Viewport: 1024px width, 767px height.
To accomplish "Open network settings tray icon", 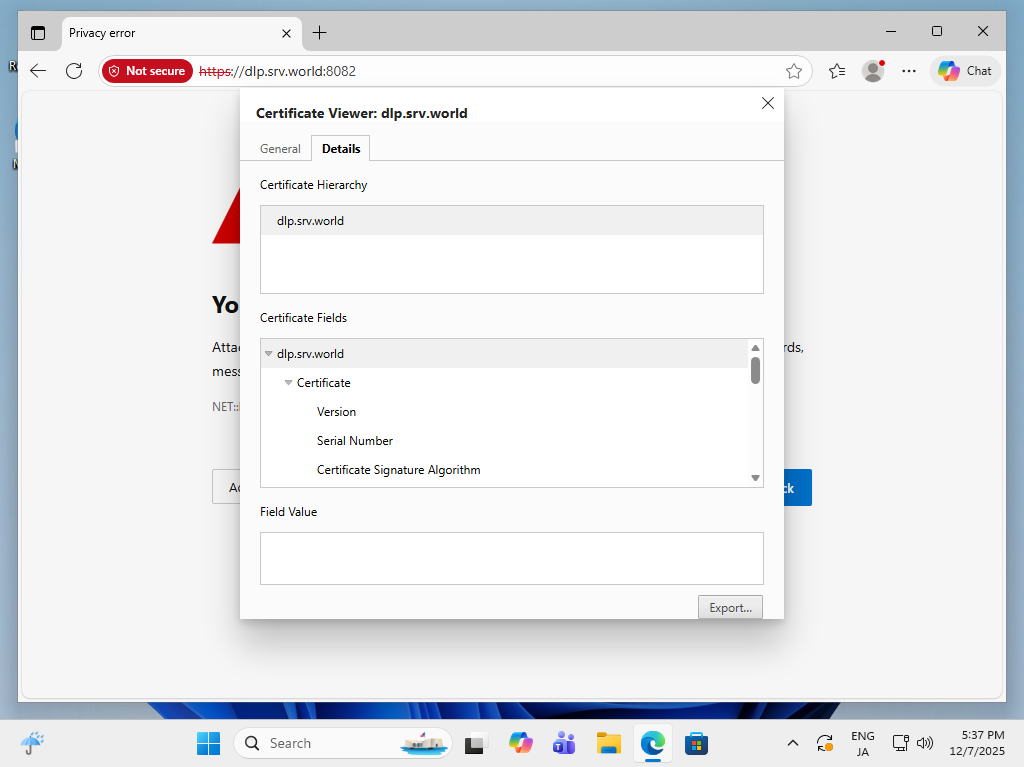I will [901, 743].
